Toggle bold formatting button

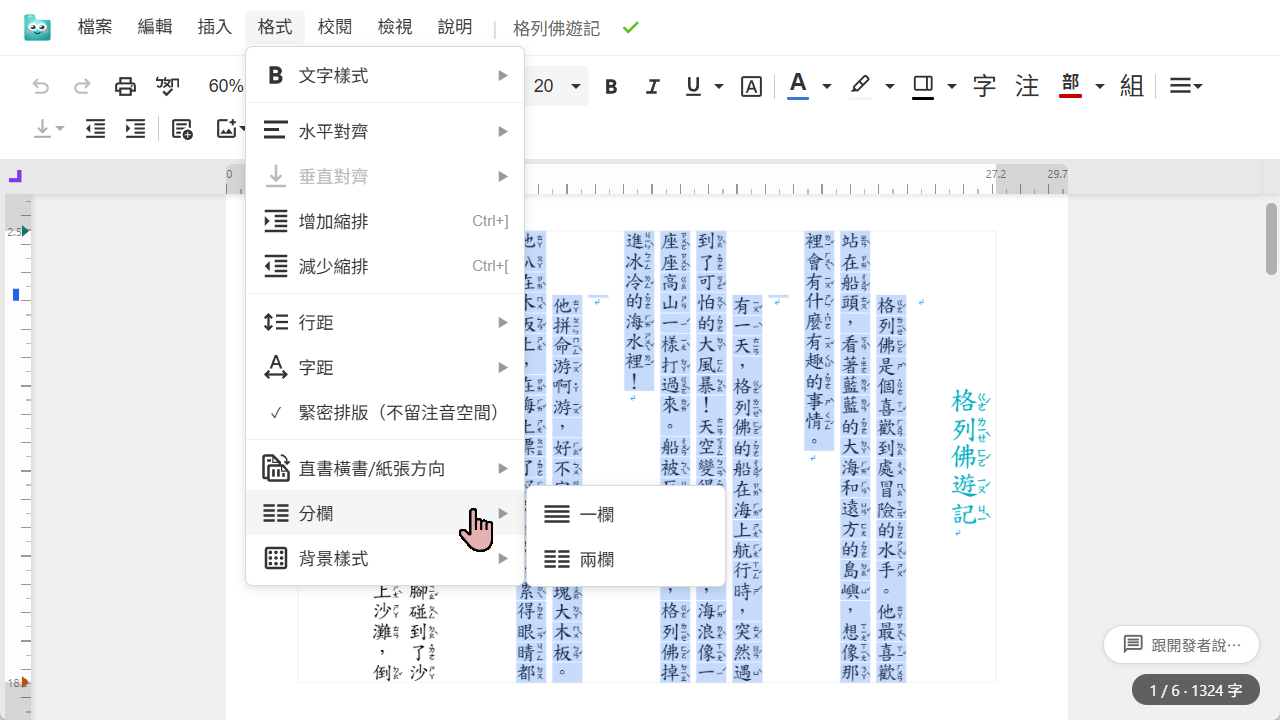point(611,87)
